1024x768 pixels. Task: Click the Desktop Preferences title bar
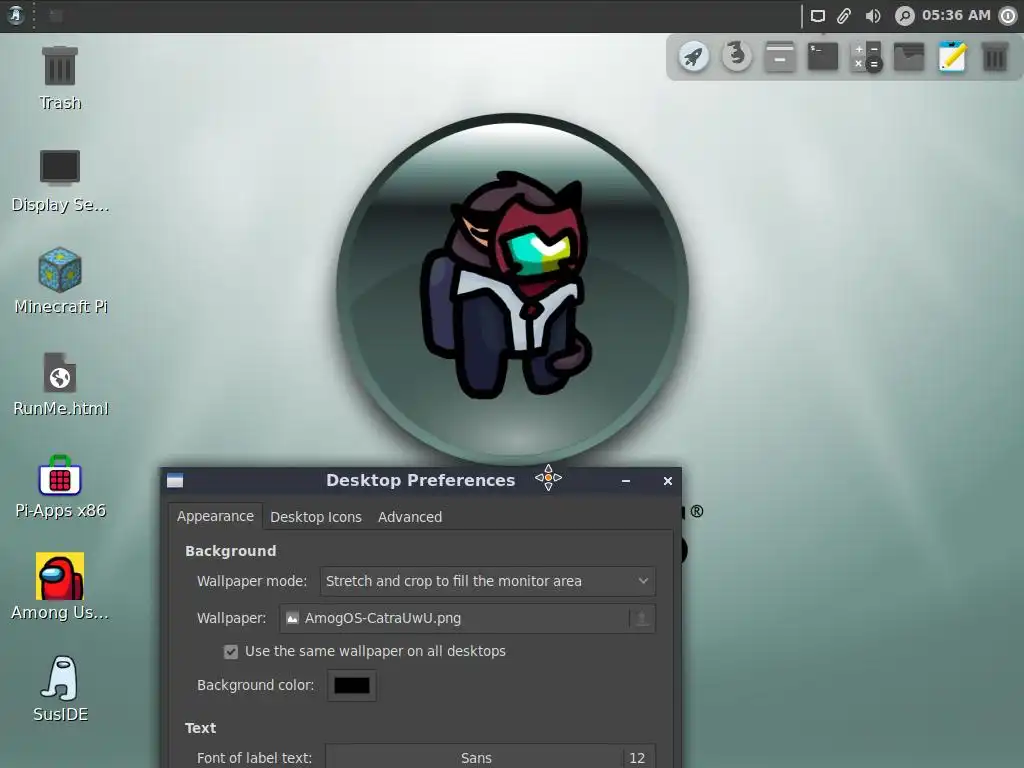421,481
